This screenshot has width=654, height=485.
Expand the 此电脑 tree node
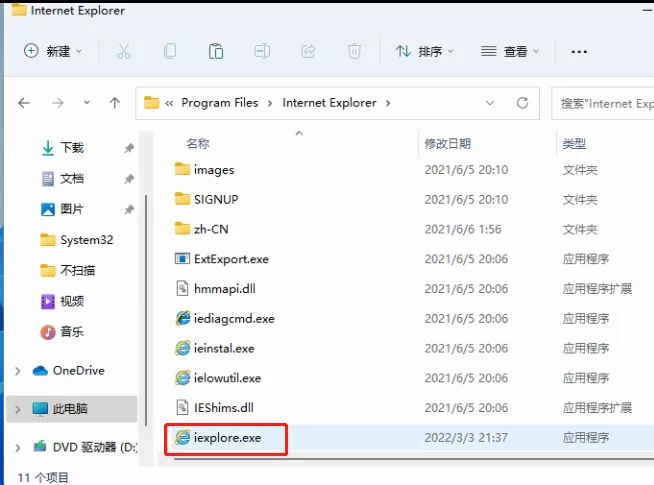point(18,409)
